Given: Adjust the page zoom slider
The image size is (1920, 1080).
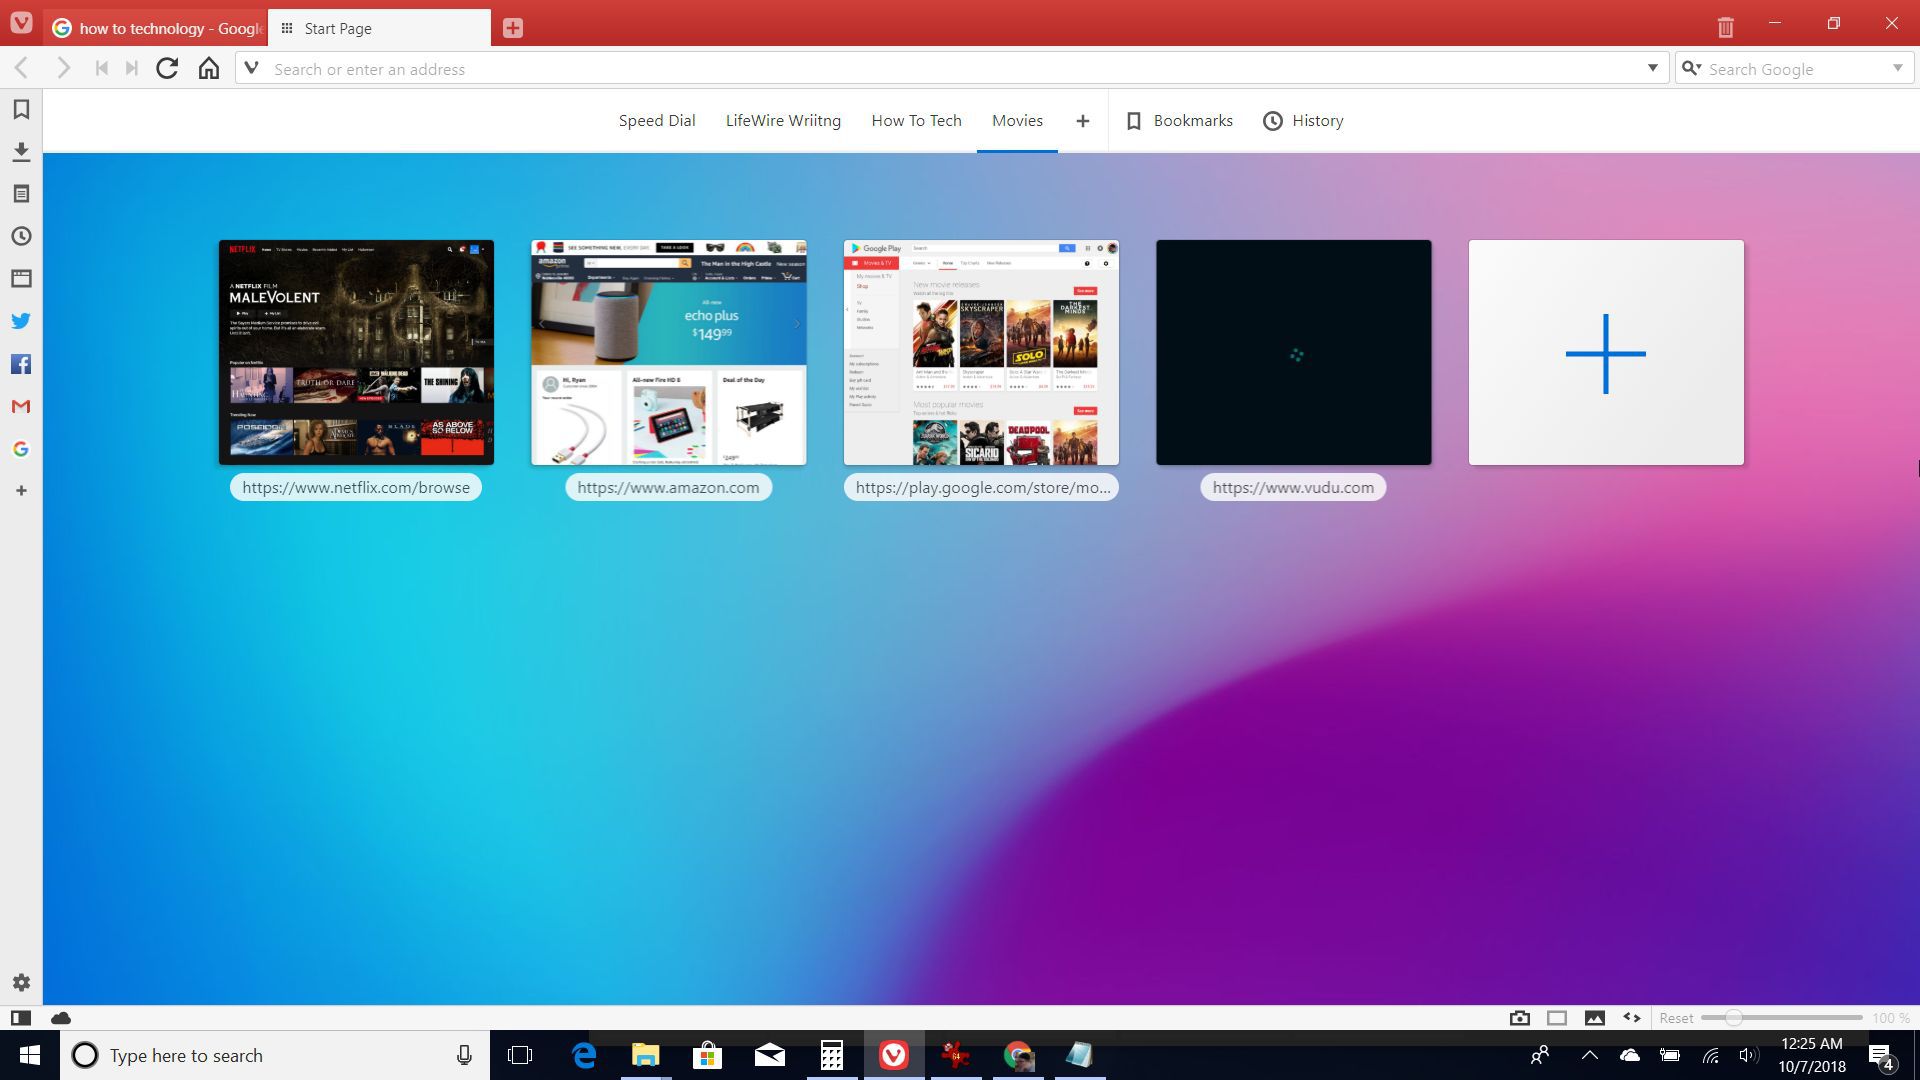Looking at the screenshot, I should click(1781, 1018).
